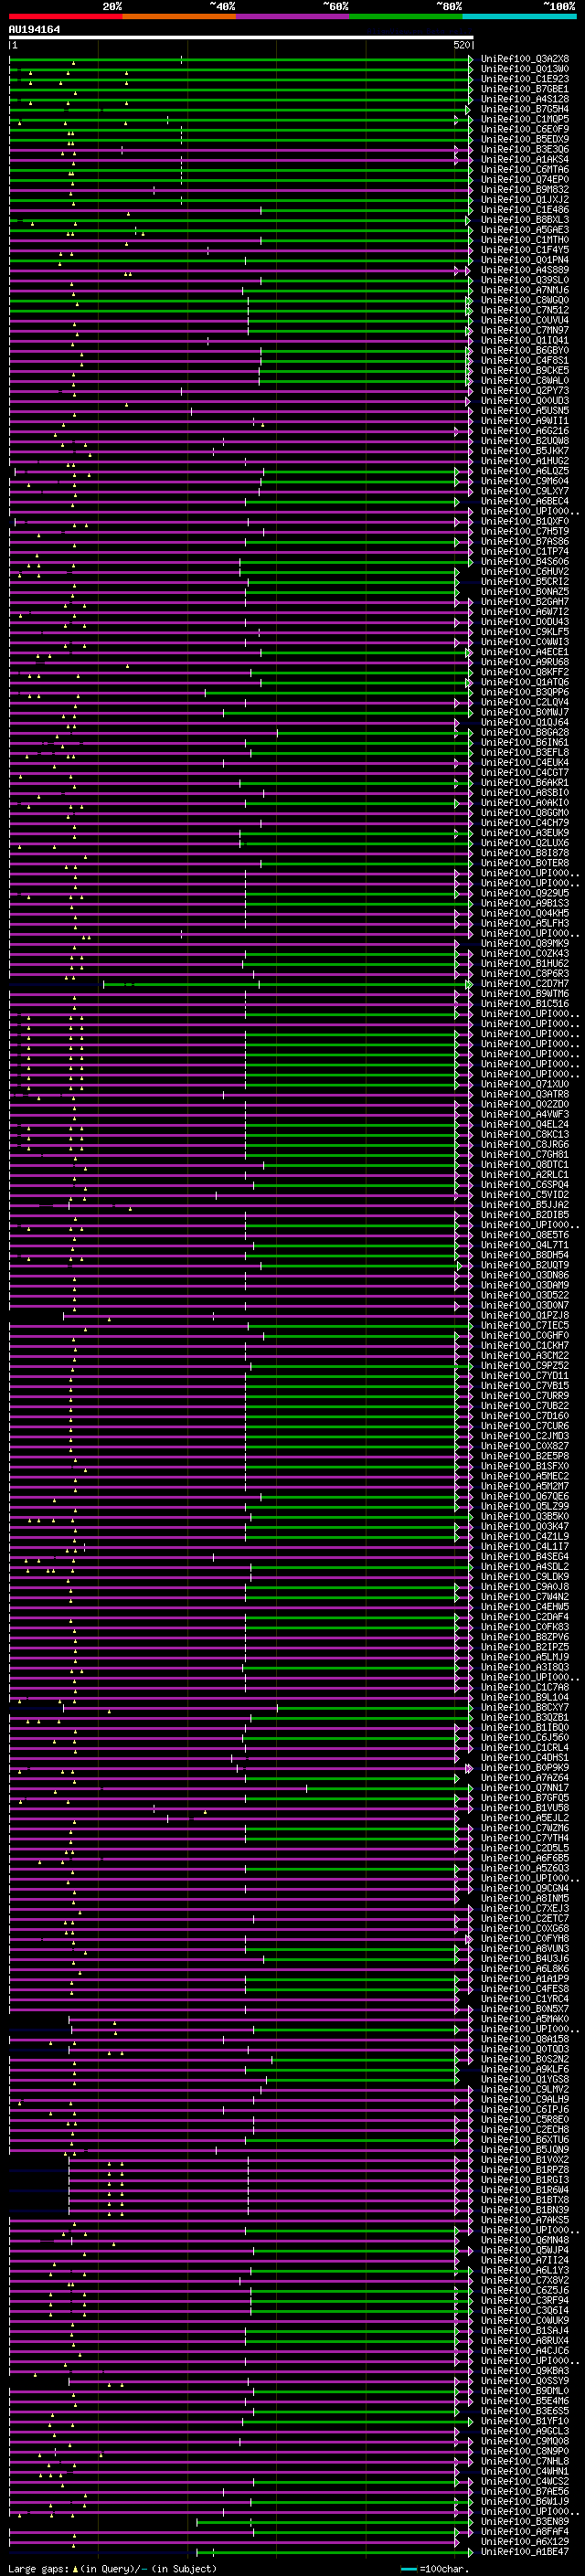The height and width of the screenshot is (2576, 585).
Task: Select hit UniRef100_C4F8S1
Action: 524,360
